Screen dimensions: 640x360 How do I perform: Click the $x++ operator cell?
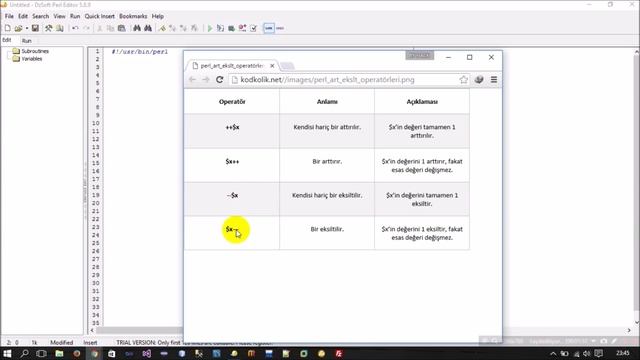tap(232, 165)
